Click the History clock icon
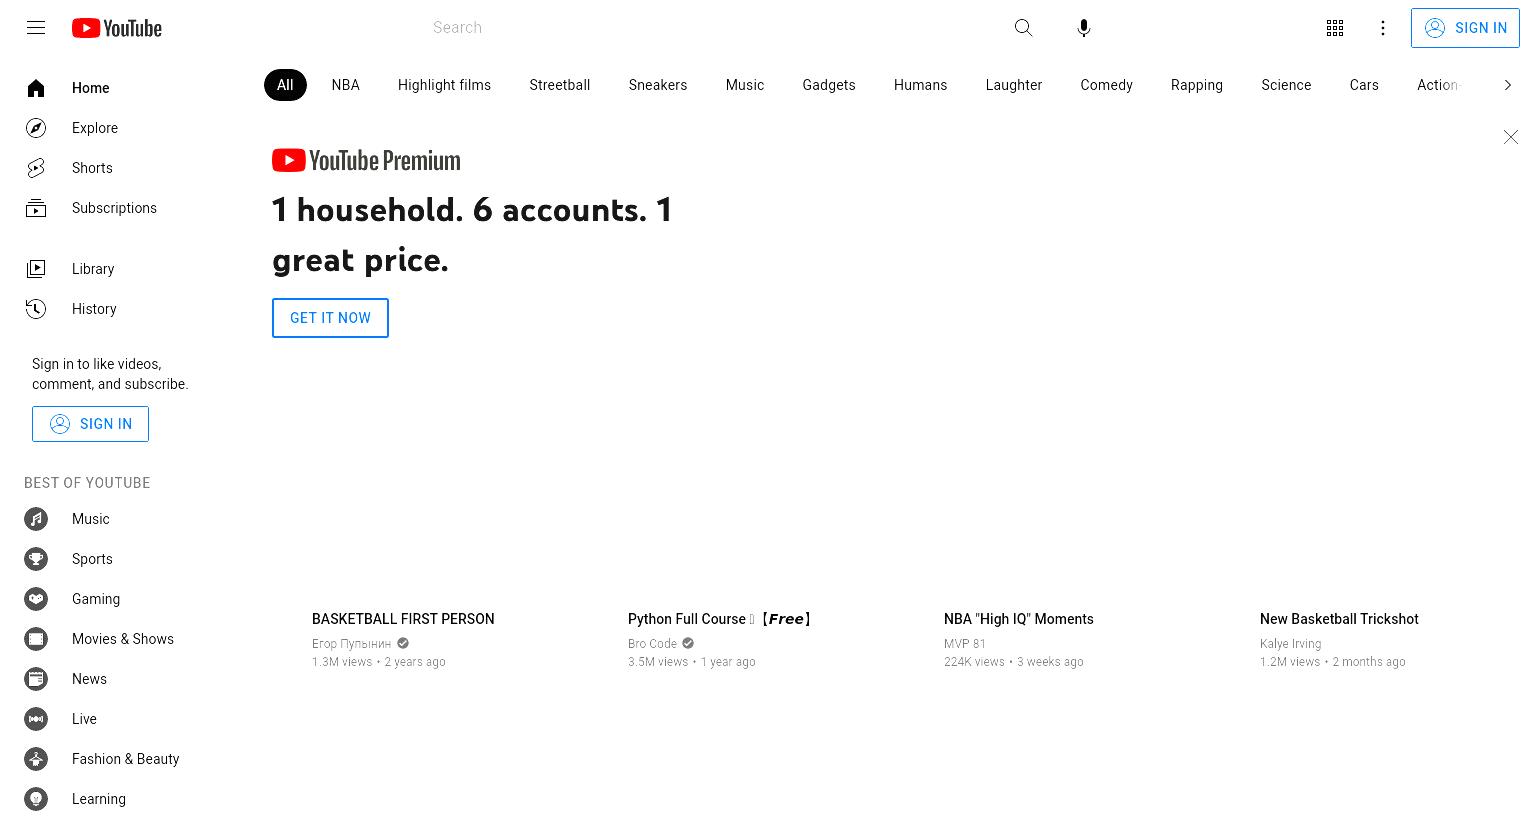 pos(36,309)
